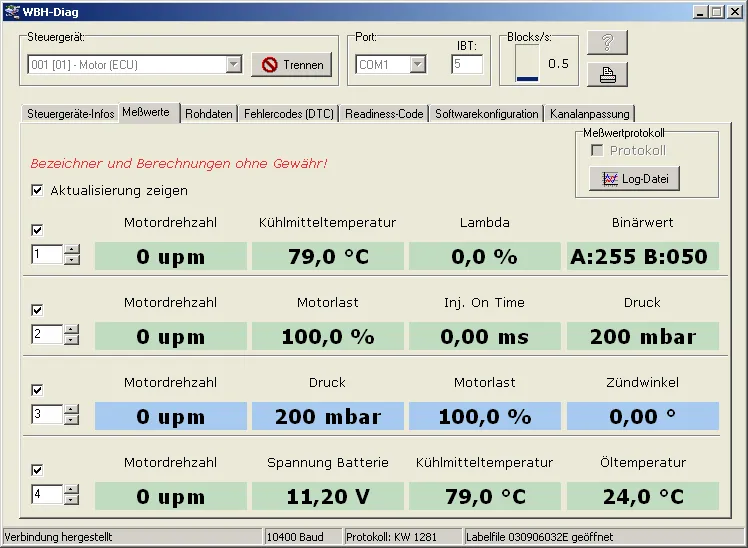Image resolution: width=748 pixels, height=548 pixels.
Task: Click status bar text Verbindung hergestellt
Action: (58, 537)
